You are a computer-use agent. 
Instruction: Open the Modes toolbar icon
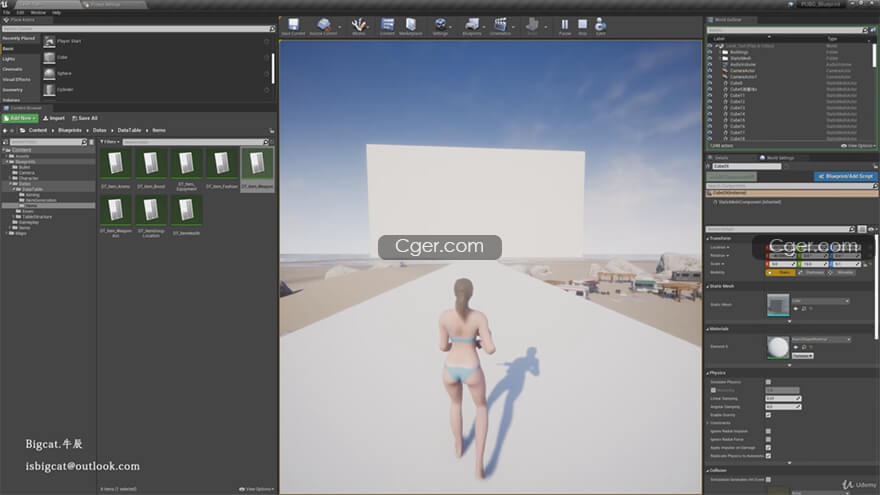click(x=359, y=25)
